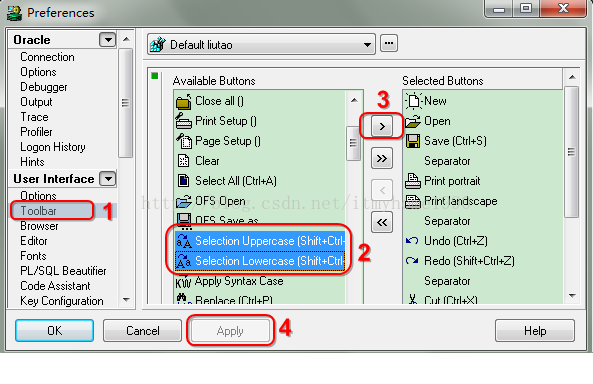The width and height of the screenshot is (593, 384).
Task: Select Trace preferences page
Action: [x=34, y=117]
